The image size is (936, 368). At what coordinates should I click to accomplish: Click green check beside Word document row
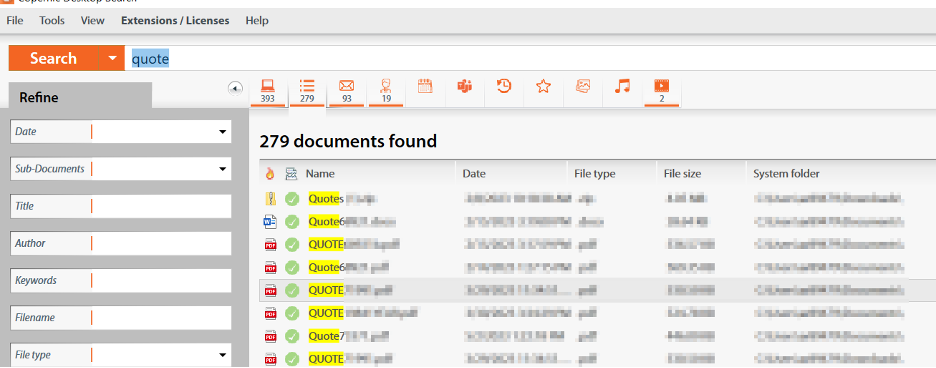point(292,222)
